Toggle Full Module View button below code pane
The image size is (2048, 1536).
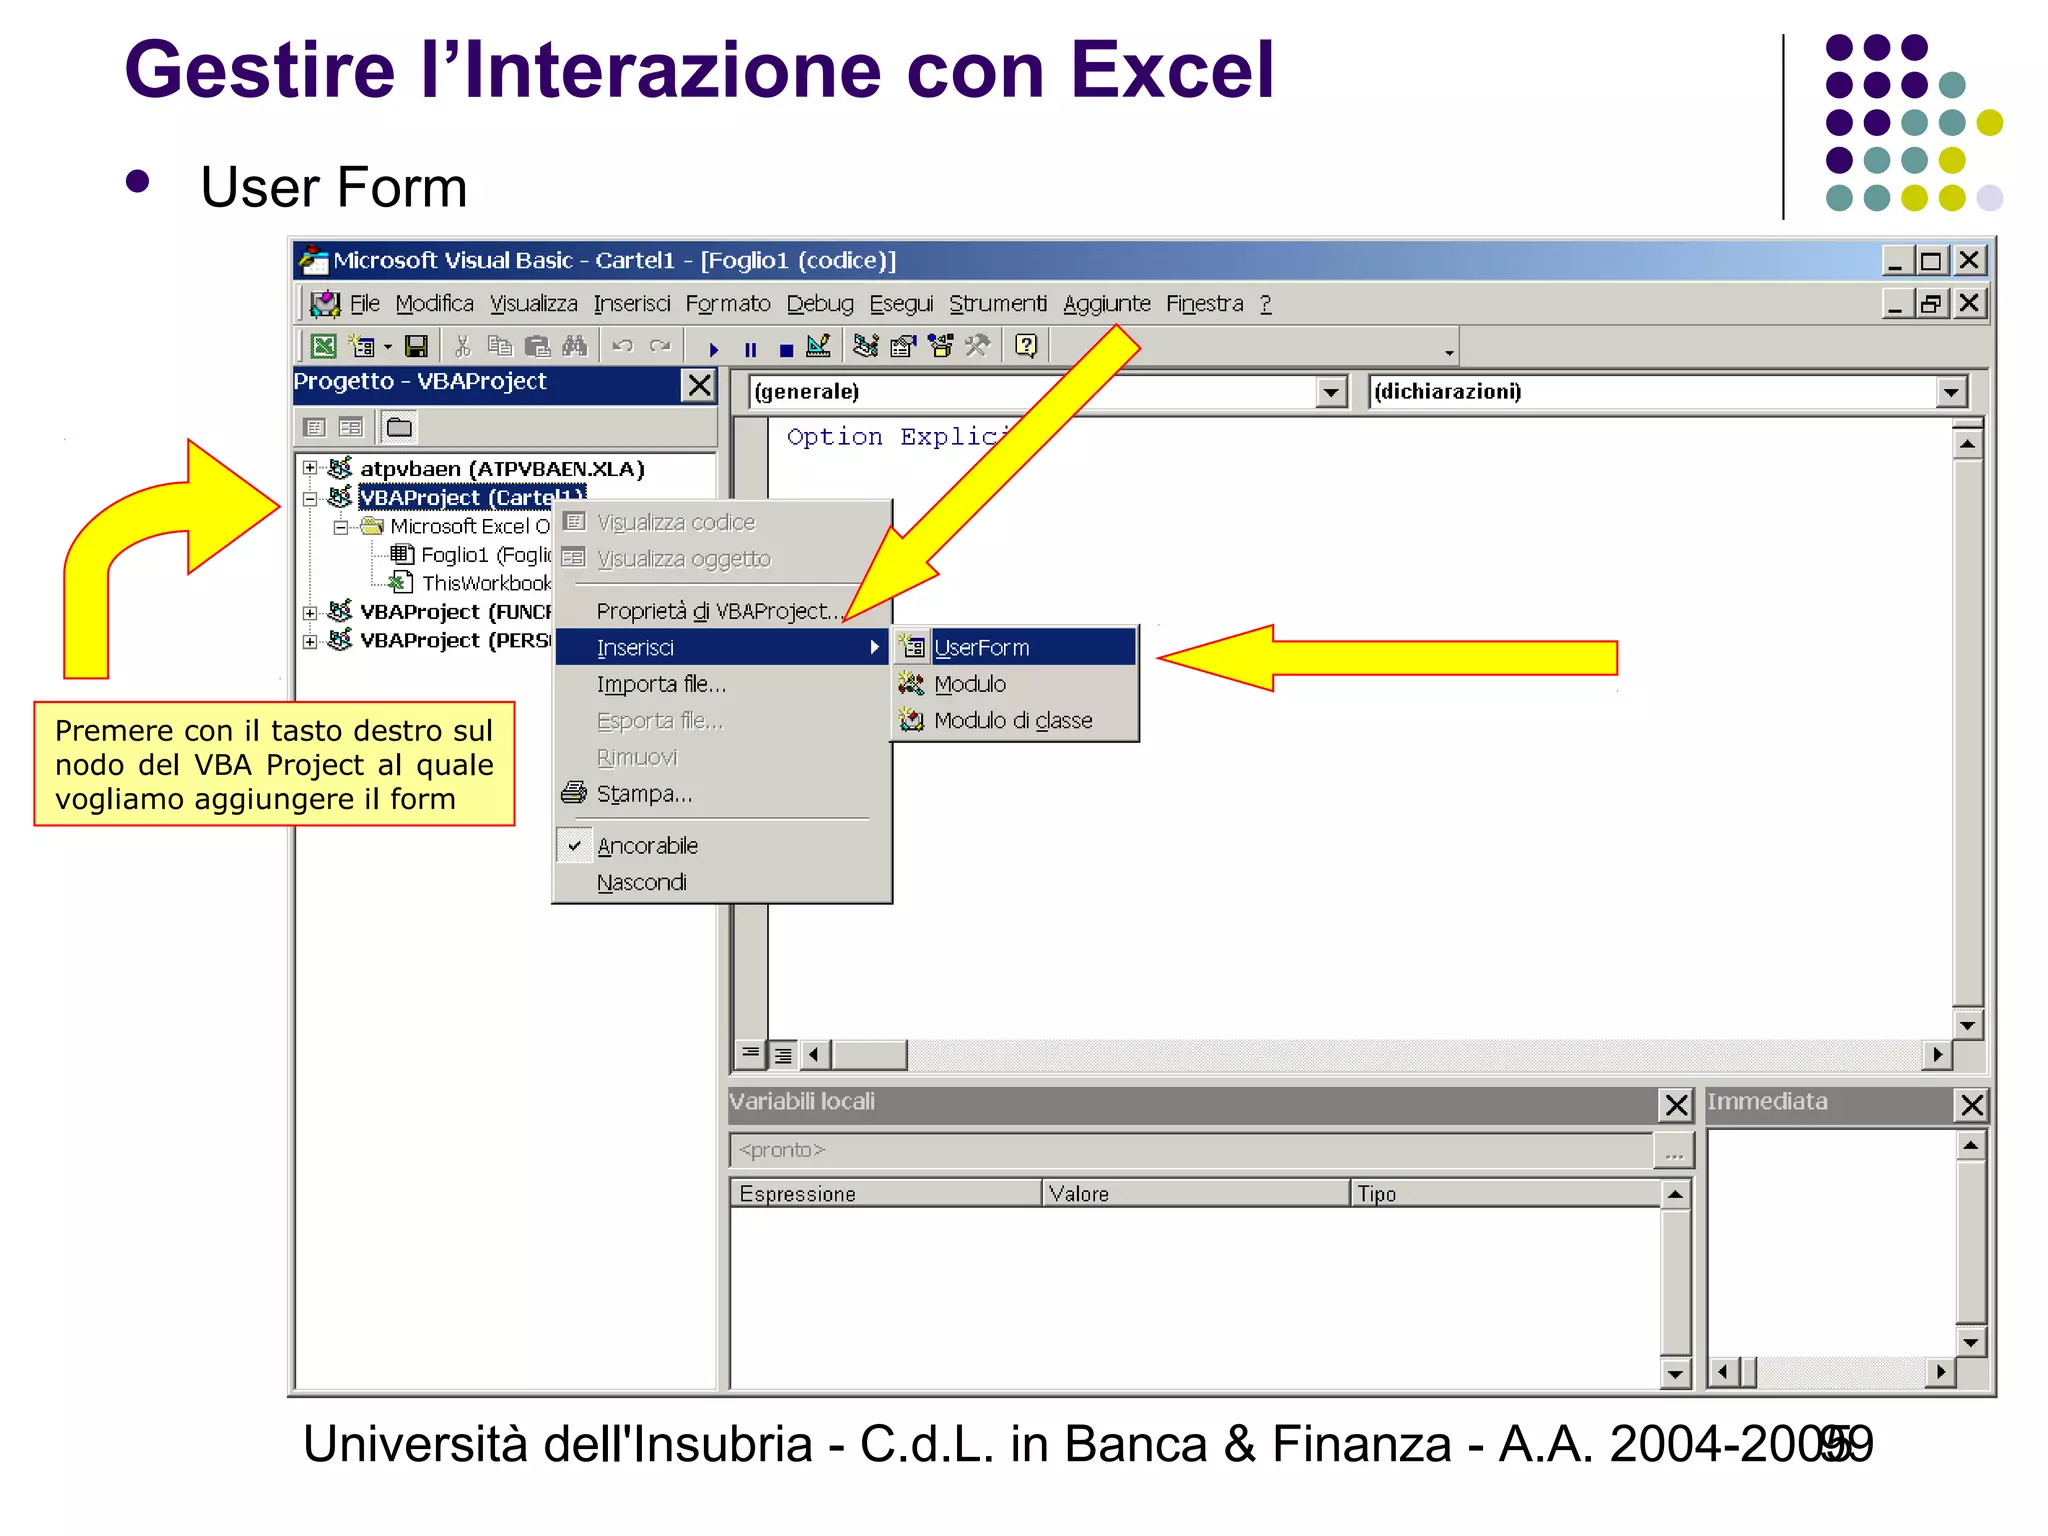tap(782, 1054)
